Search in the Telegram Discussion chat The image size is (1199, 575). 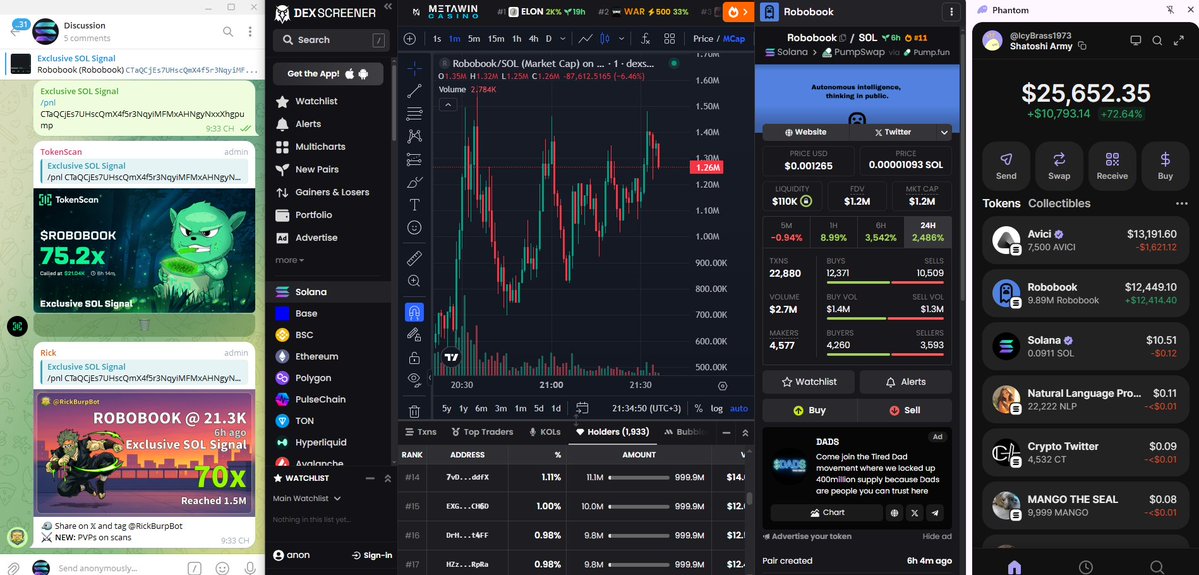[x=228, y=31]
